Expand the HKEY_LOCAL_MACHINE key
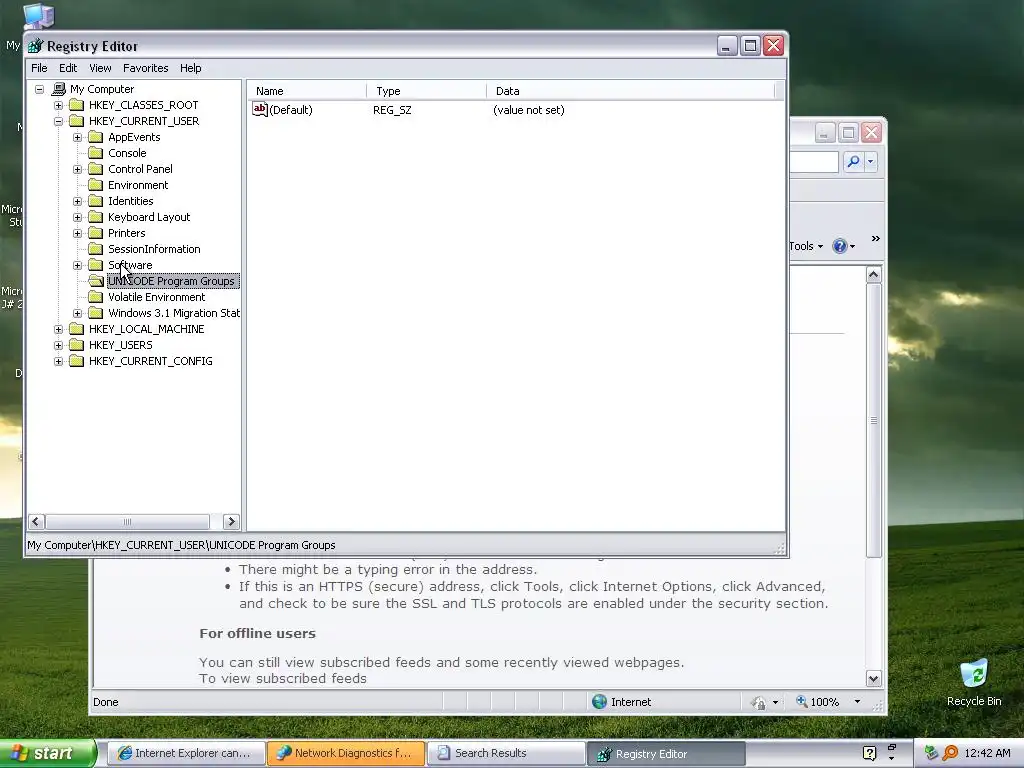 coord(59,329)
